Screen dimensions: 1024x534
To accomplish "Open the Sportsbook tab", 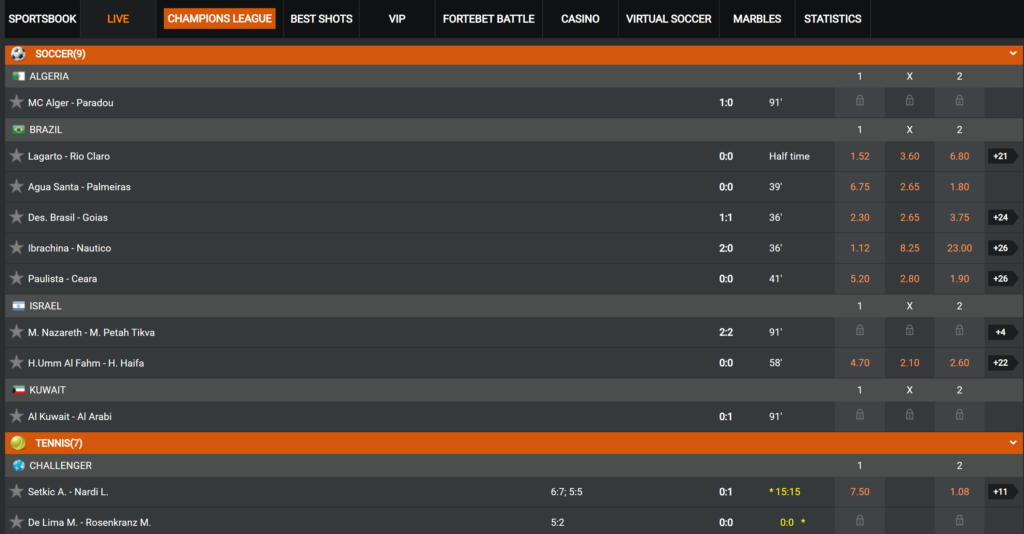I will coord(42,19).
